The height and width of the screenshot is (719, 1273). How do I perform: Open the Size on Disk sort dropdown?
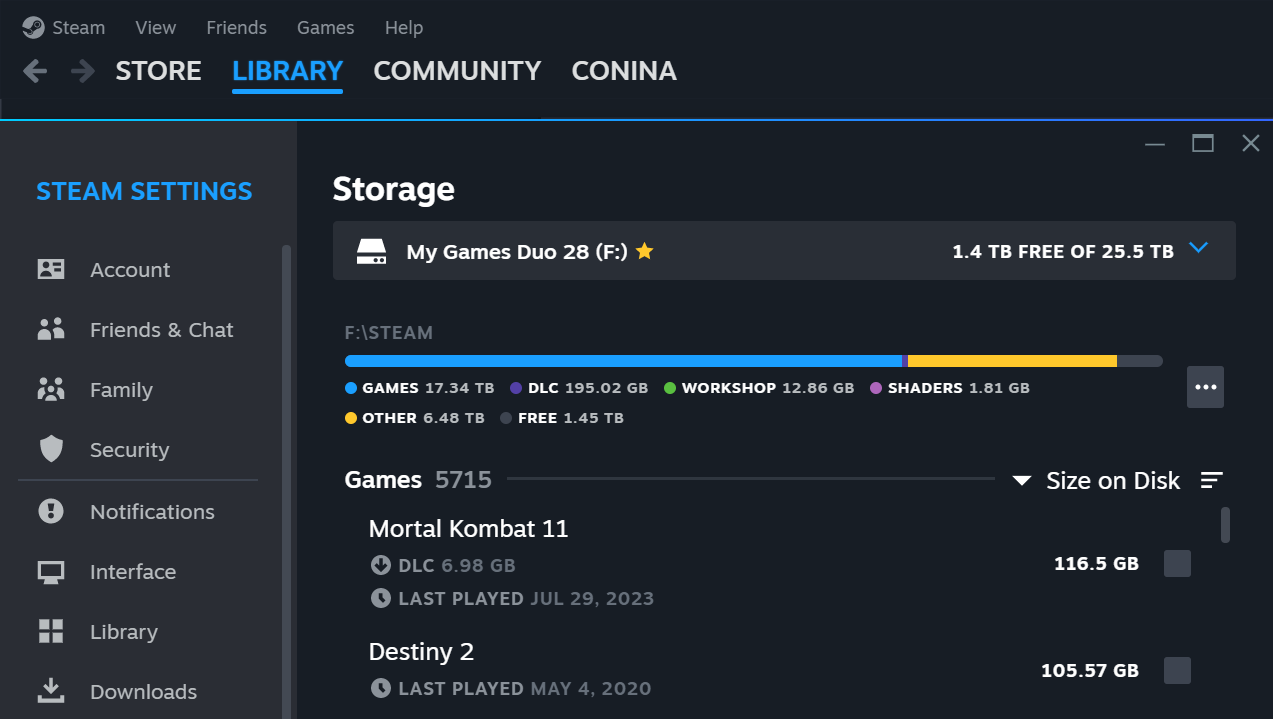pyautogui.click(x=1097, y=481)
